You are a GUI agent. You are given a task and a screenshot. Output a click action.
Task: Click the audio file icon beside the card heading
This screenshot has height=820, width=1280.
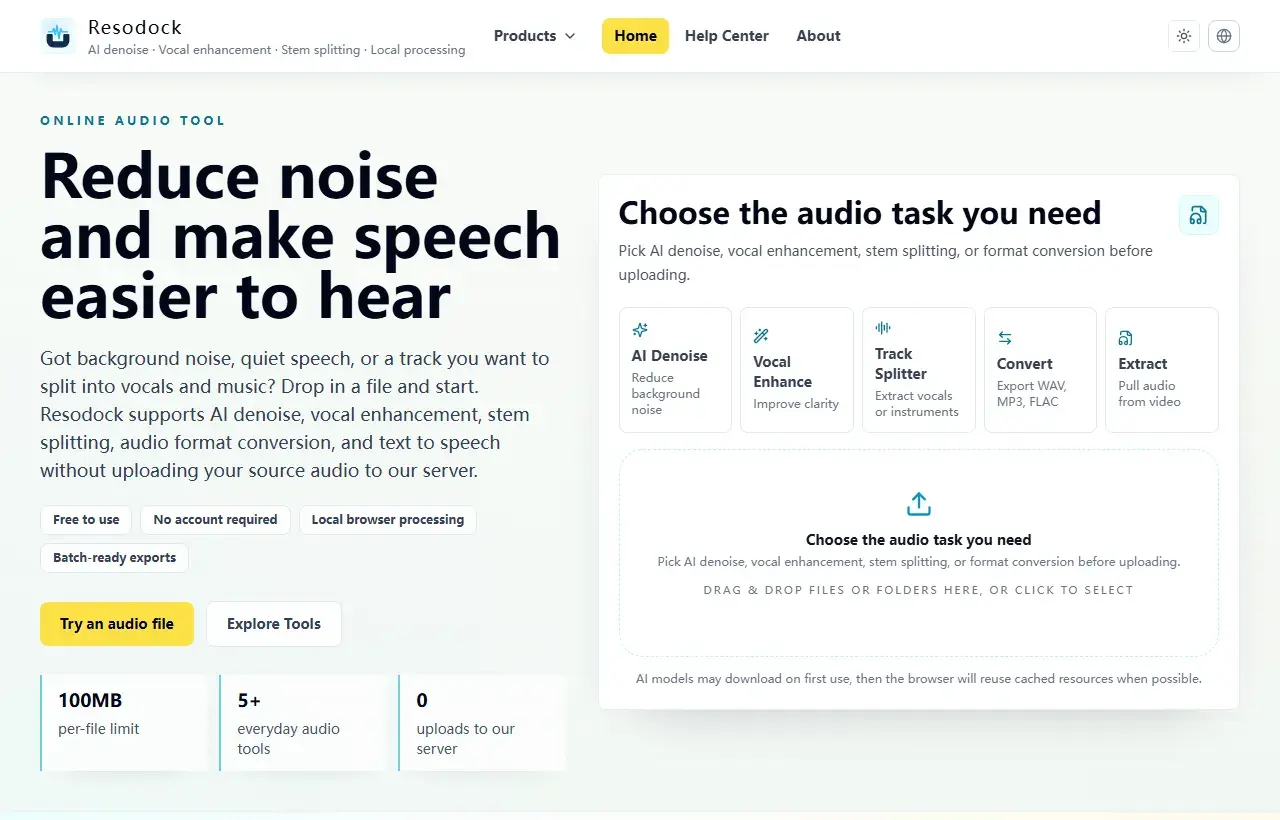pos(1198,215)
